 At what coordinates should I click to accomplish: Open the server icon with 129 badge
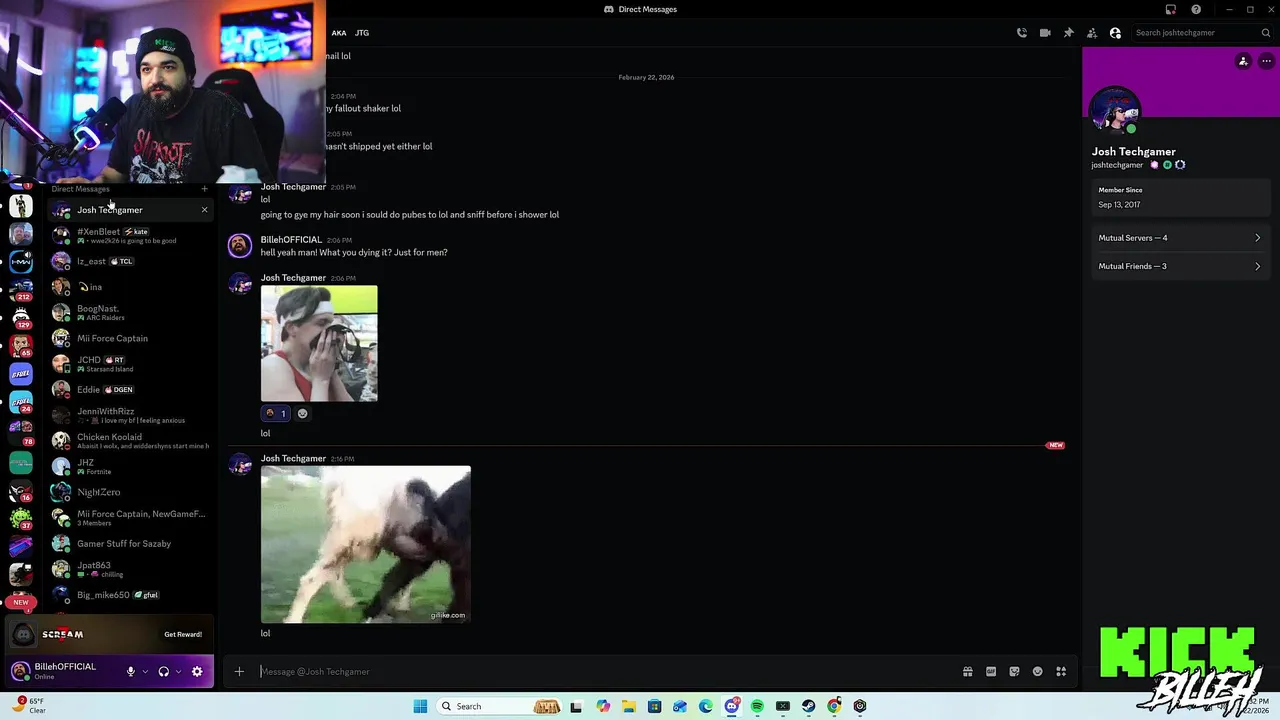pyautogui.click(x=21, y=318)
